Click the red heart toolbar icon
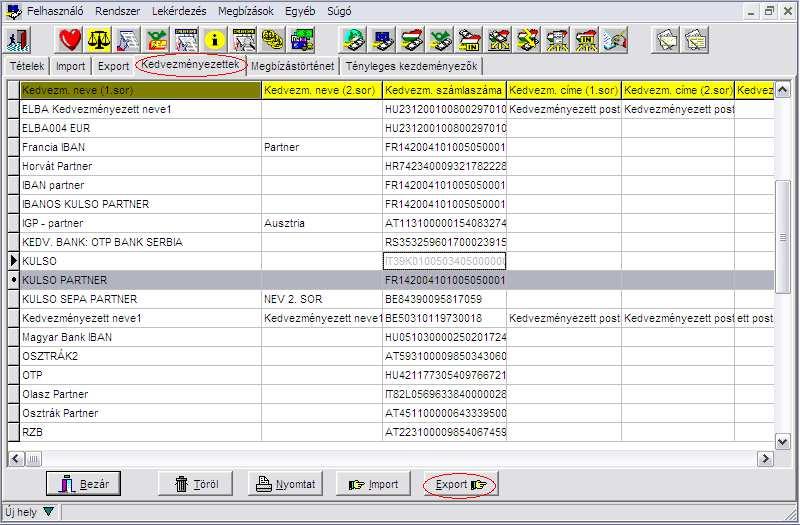The image size is (800, 525). point(69,40)
